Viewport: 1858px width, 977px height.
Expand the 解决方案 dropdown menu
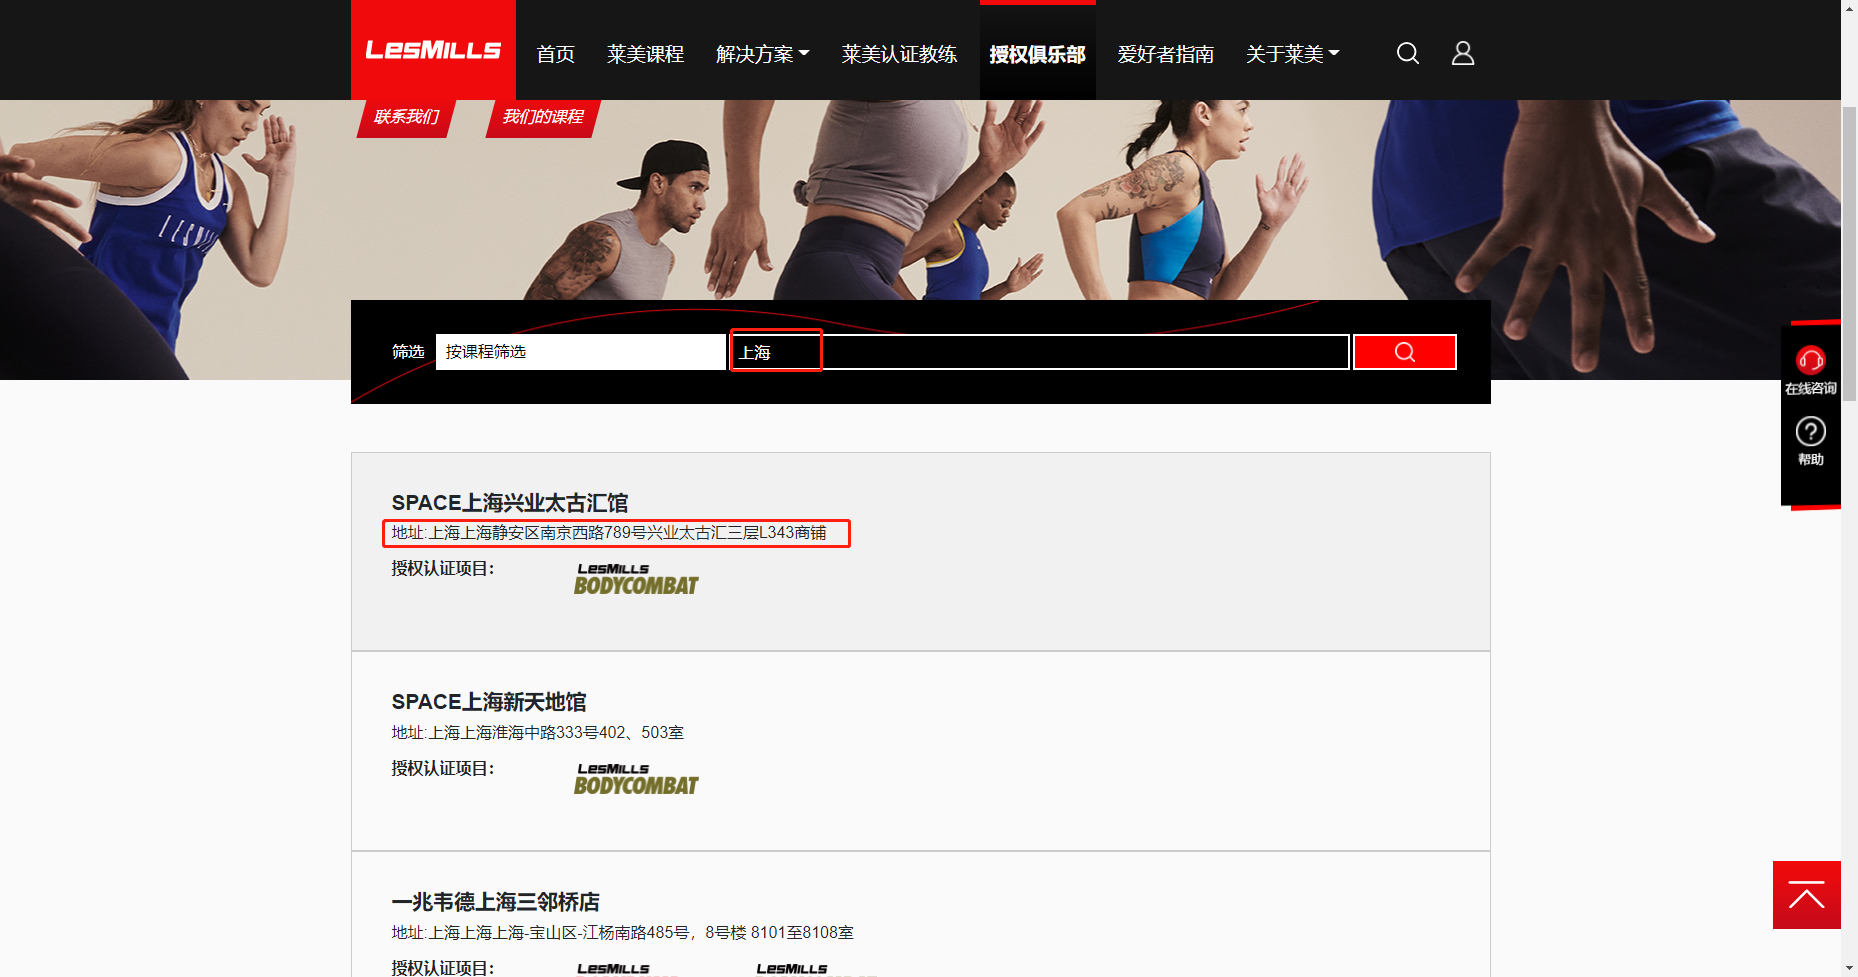point(763,54)
